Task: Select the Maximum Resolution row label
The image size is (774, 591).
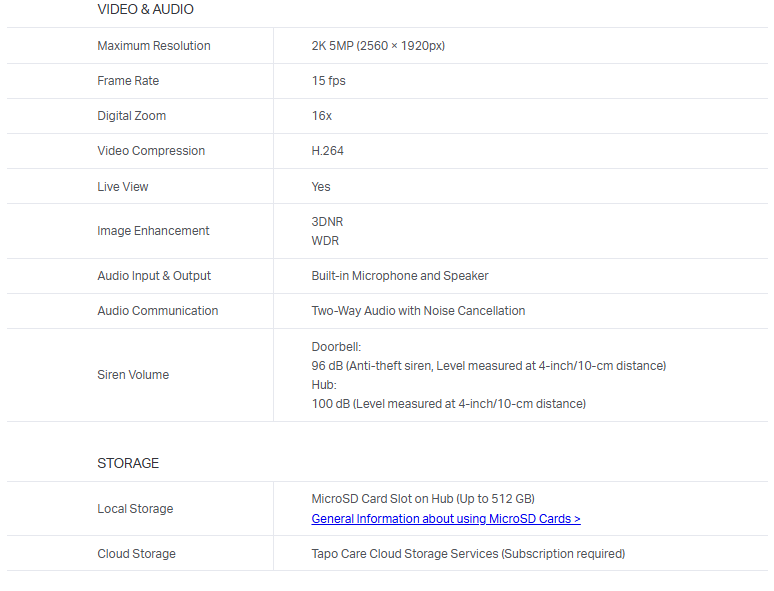Action: [x=154, y=46]
